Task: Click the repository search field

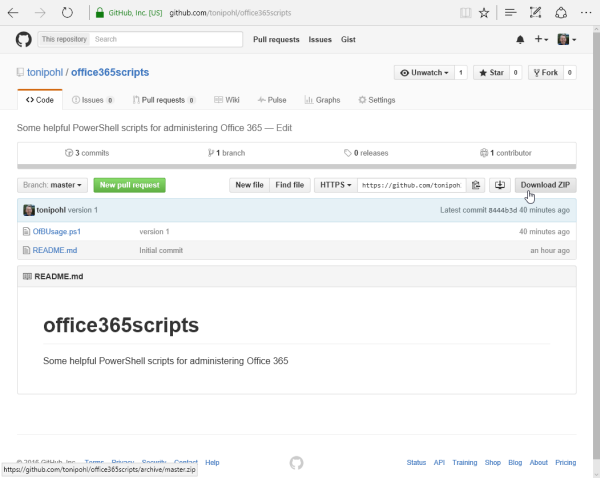Action: (165, 40)
